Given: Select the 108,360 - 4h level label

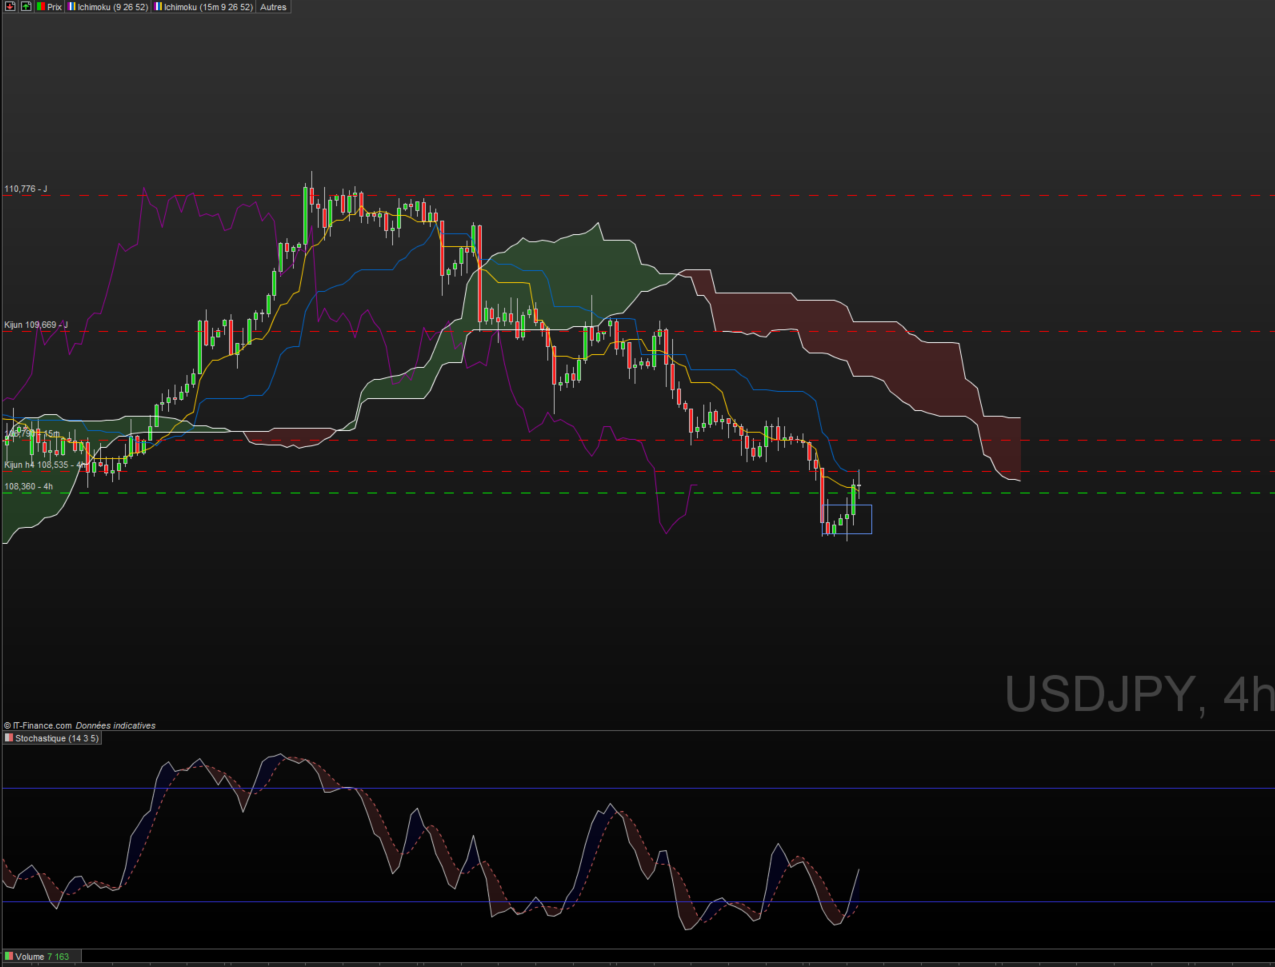Looking at the screenshot, I should click(x=29, y=487).
